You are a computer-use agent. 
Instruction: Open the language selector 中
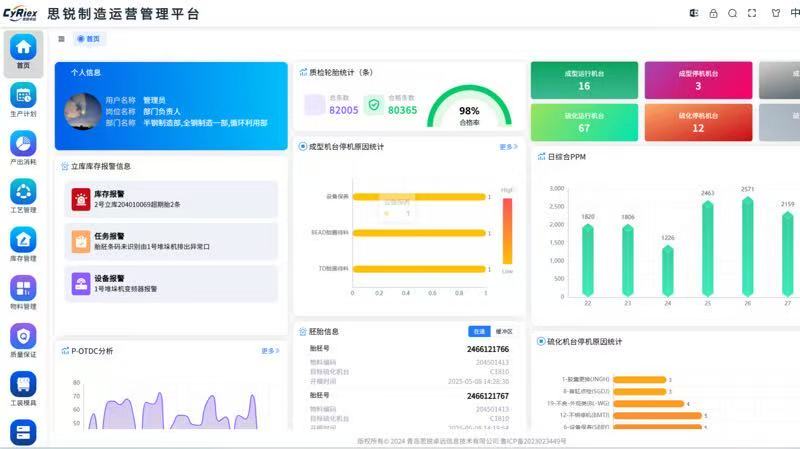794,14
